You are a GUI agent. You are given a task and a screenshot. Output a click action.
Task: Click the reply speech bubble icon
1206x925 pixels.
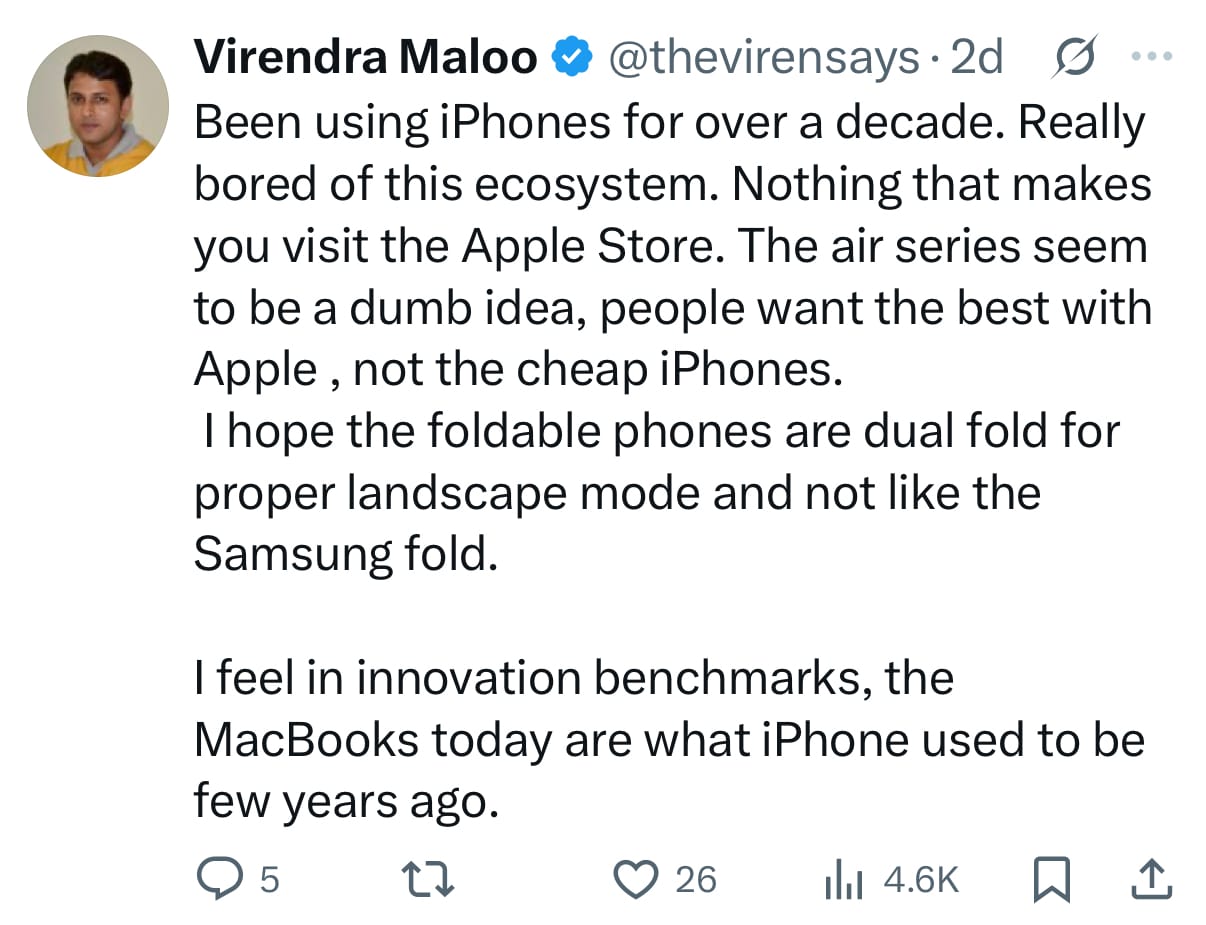click(x=219, y=879)
